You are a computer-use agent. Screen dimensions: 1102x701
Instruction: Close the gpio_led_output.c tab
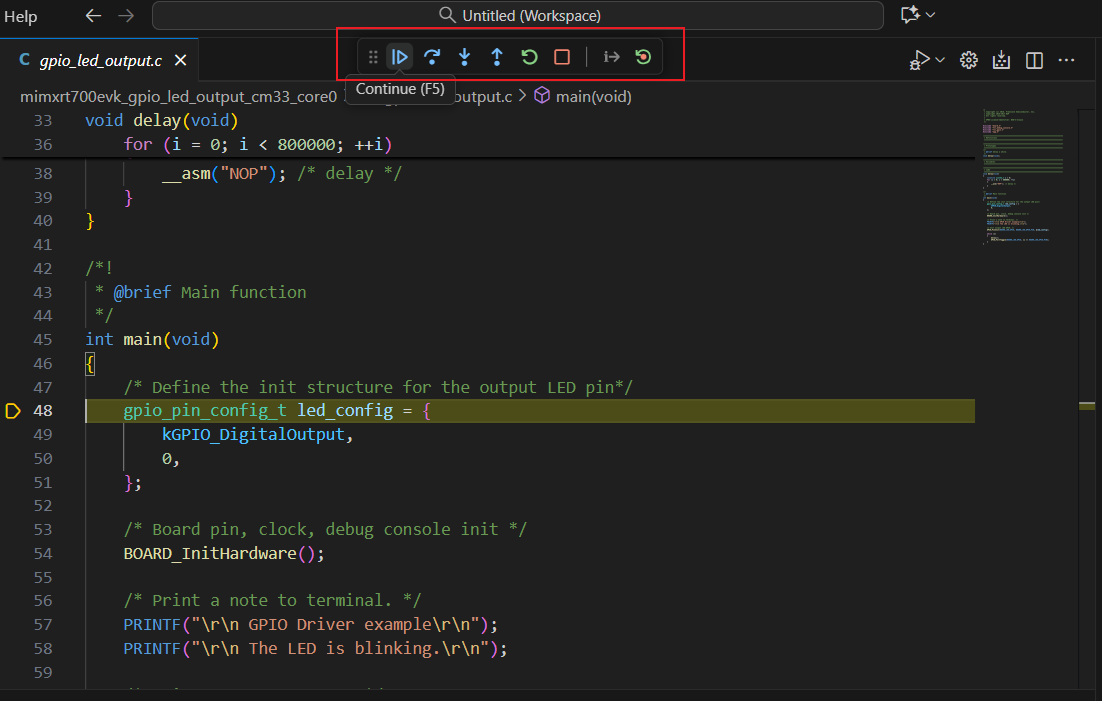tap(181, 60)
